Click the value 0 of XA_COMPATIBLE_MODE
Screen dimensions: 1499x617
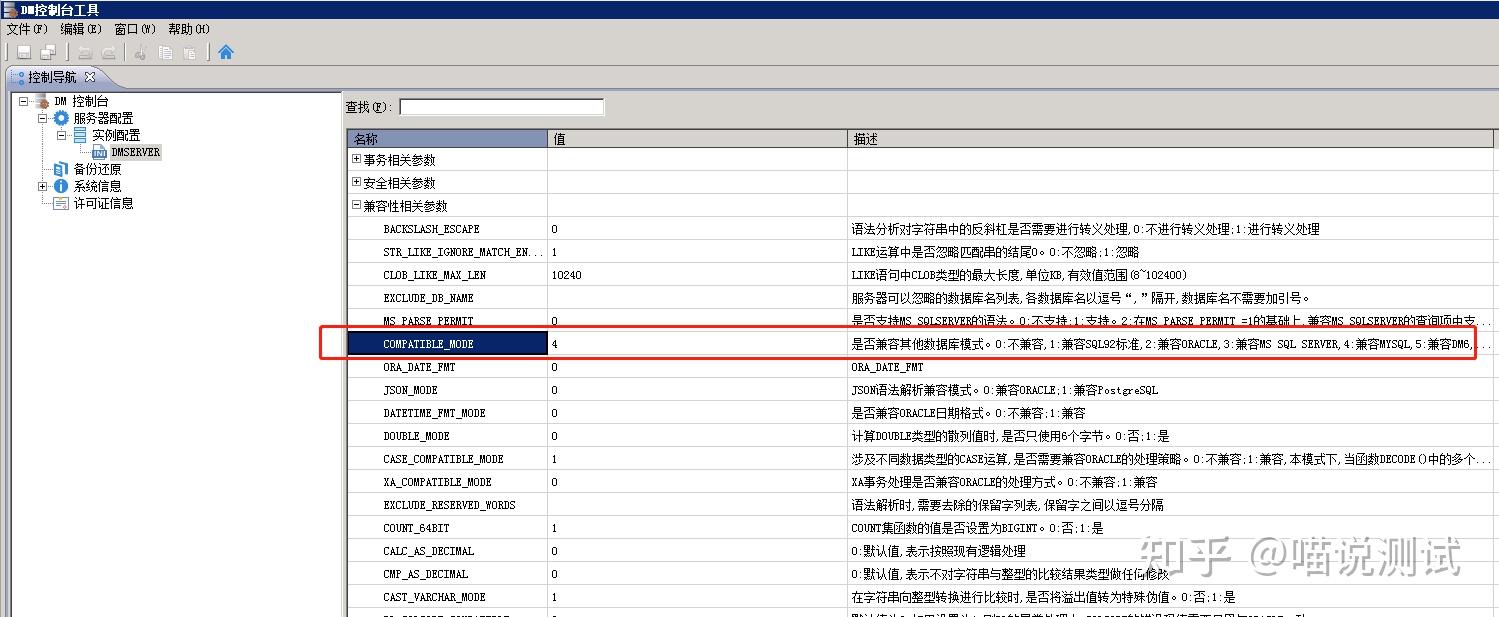click(x=554, y=482)
